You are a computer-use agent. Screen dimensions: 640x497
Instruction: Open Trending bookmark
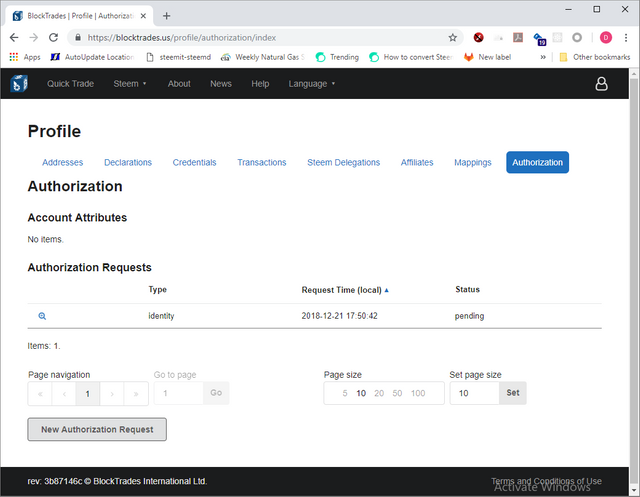point(338,57)
